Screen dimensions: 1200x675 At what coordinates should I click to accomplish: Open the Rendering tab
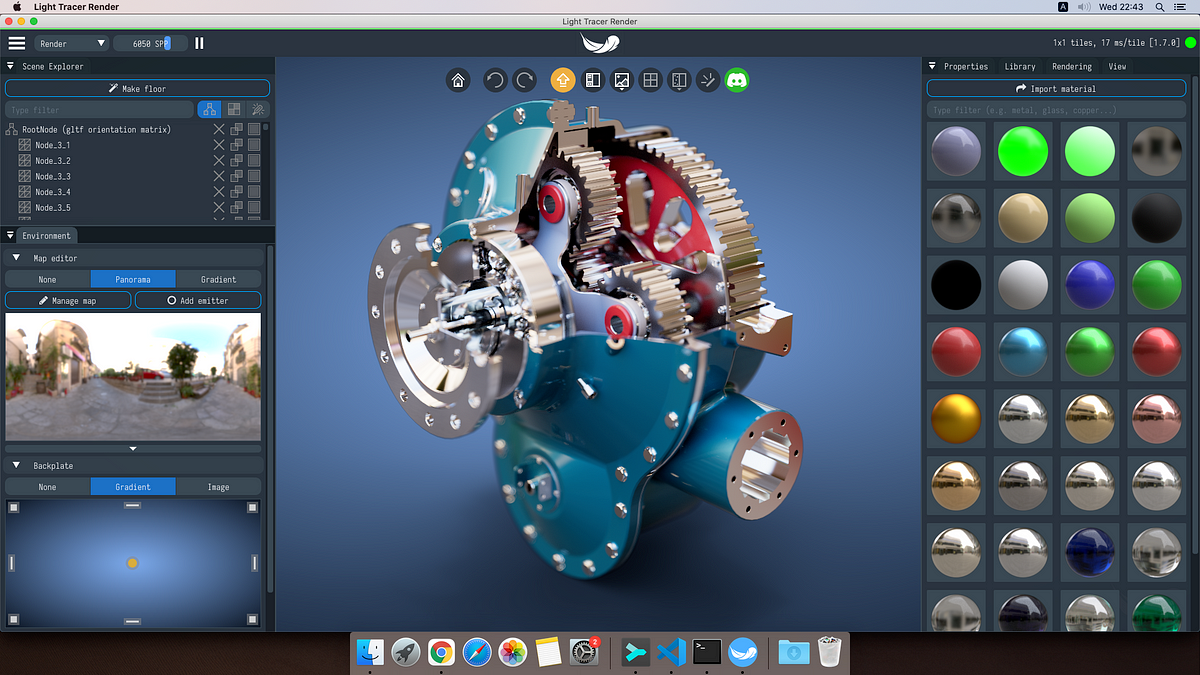pos(1071,66)
